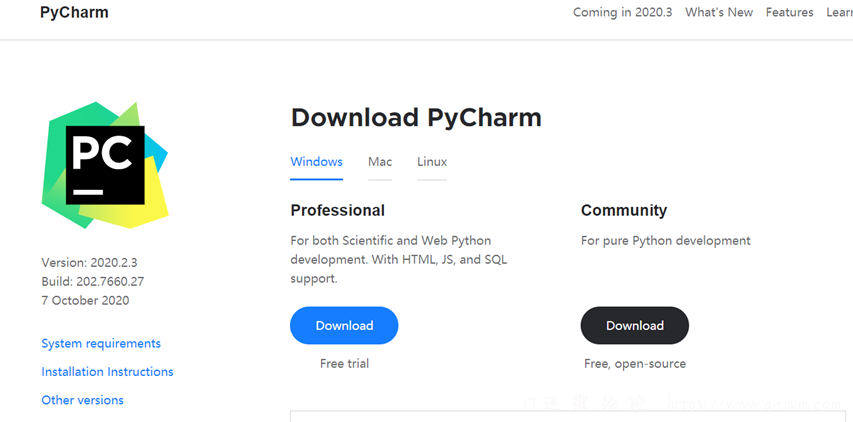This screenshot has width=853, height=422.
Task: Click the Free, open-source label
Action: coord(635,363)
